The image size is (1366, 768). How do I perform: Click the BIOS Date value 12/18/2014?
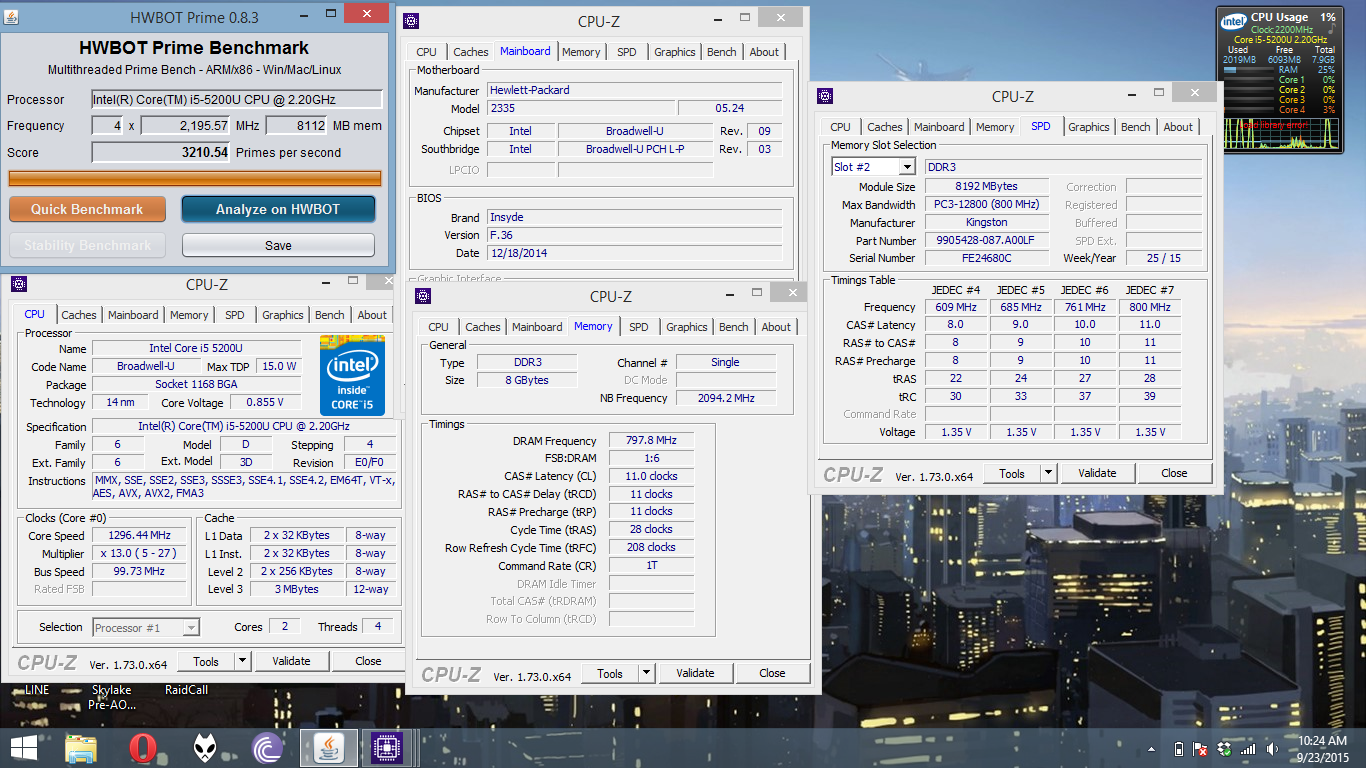pyautogui.click(x=636, y=253)
